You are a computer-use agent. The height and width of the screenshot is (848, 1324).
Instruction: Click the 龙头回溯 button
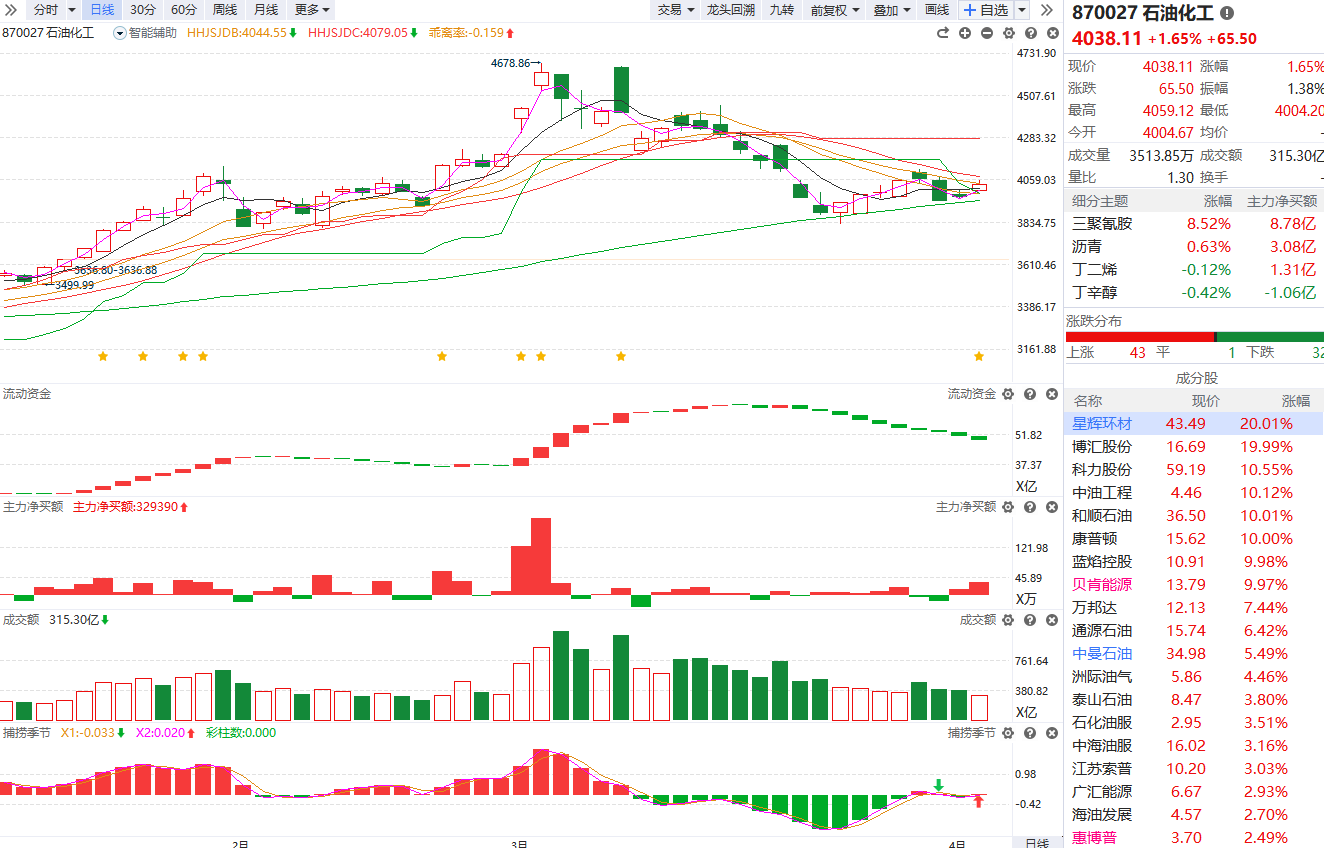pyautogui.click(x=730, y=10)
